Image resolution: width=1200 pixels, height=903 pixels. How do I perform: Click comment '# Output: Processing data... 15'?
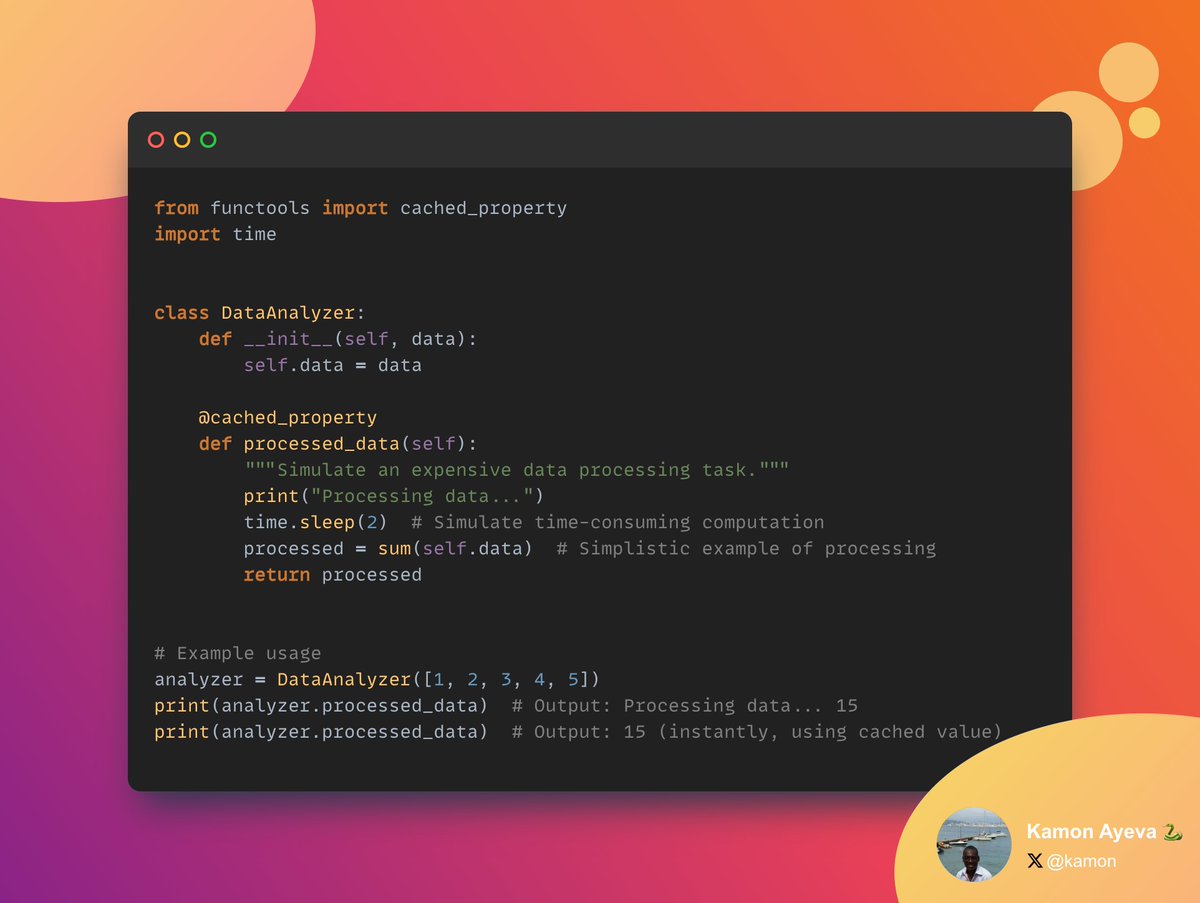(685, 705)
